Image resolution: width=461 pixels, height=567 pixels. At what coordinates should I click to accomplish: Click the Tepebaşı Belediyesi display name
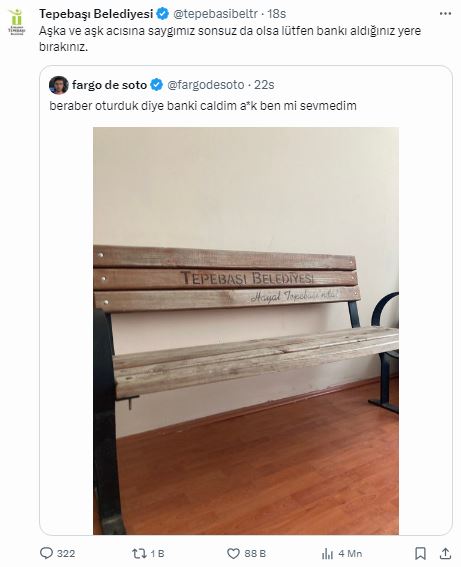tap(96, 14)
